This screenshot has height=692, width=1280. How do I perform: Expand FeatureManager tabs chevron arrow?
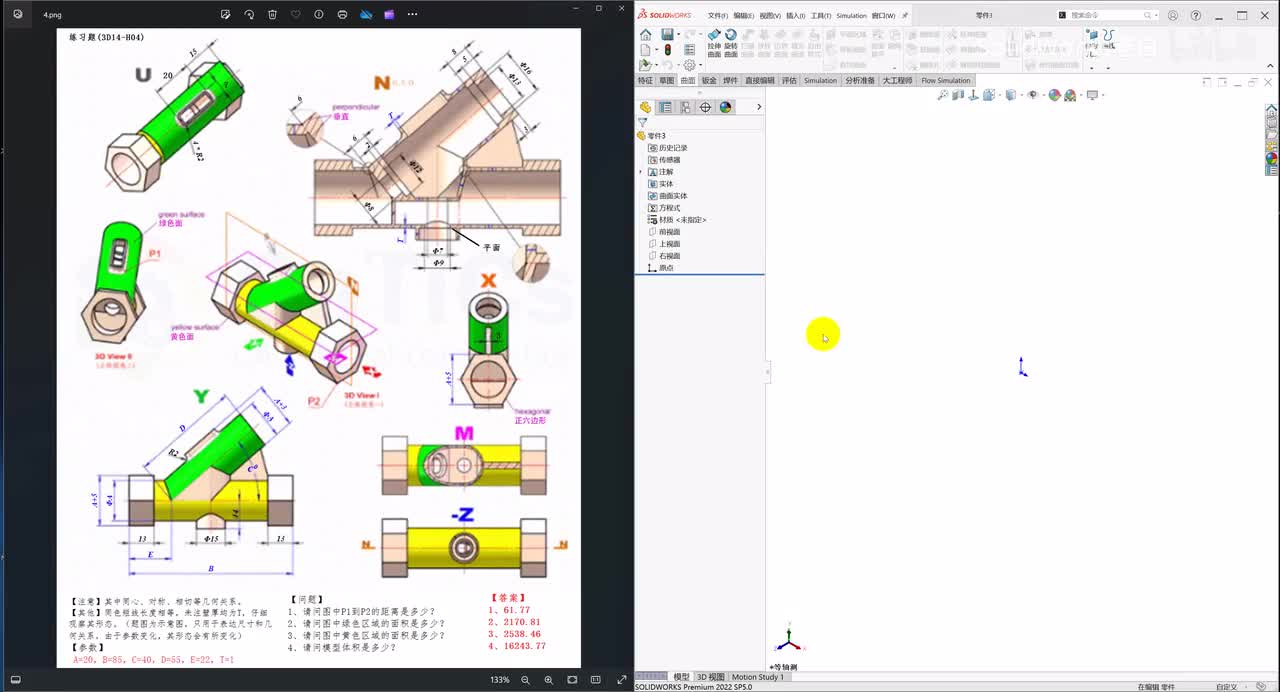click(759, 107)
